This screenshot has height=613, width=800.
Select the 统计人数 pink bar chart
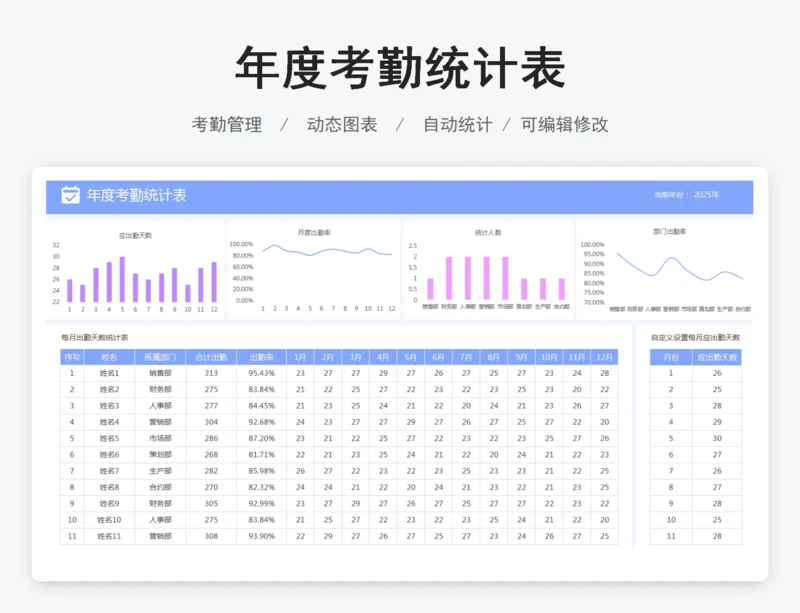pos(488,272)
